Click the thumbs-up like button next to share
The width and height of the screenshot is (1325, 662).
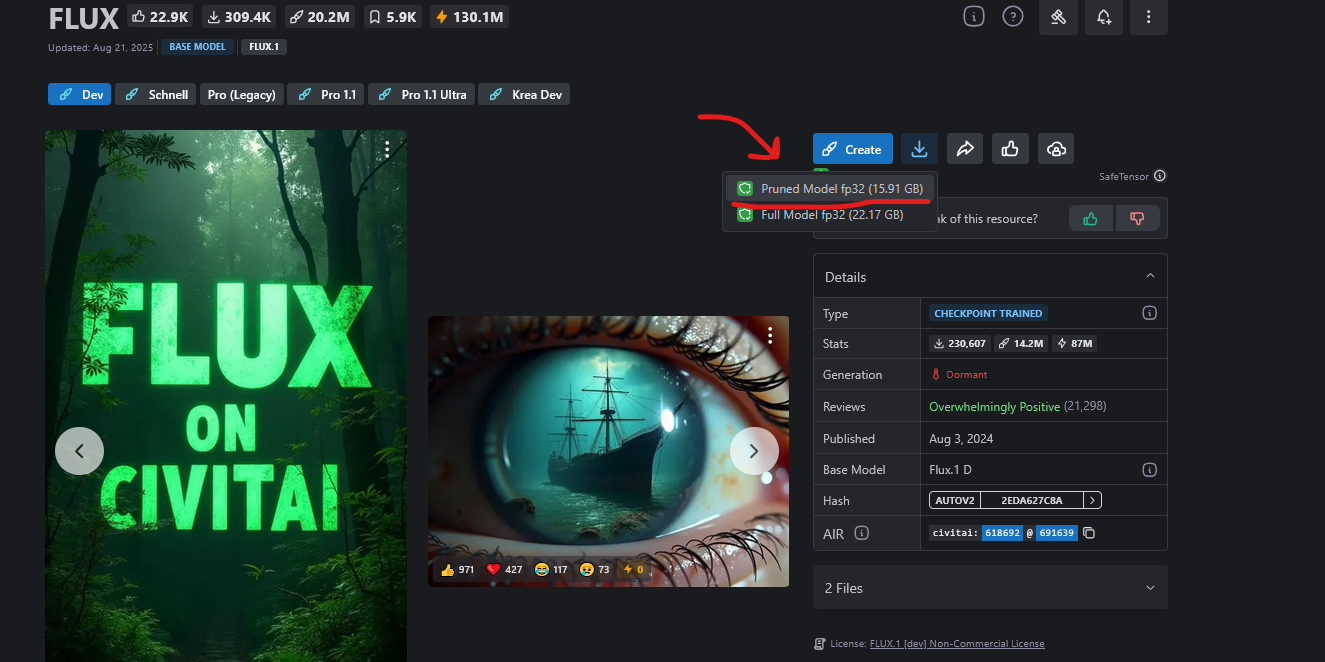[x=1010, y=149]
